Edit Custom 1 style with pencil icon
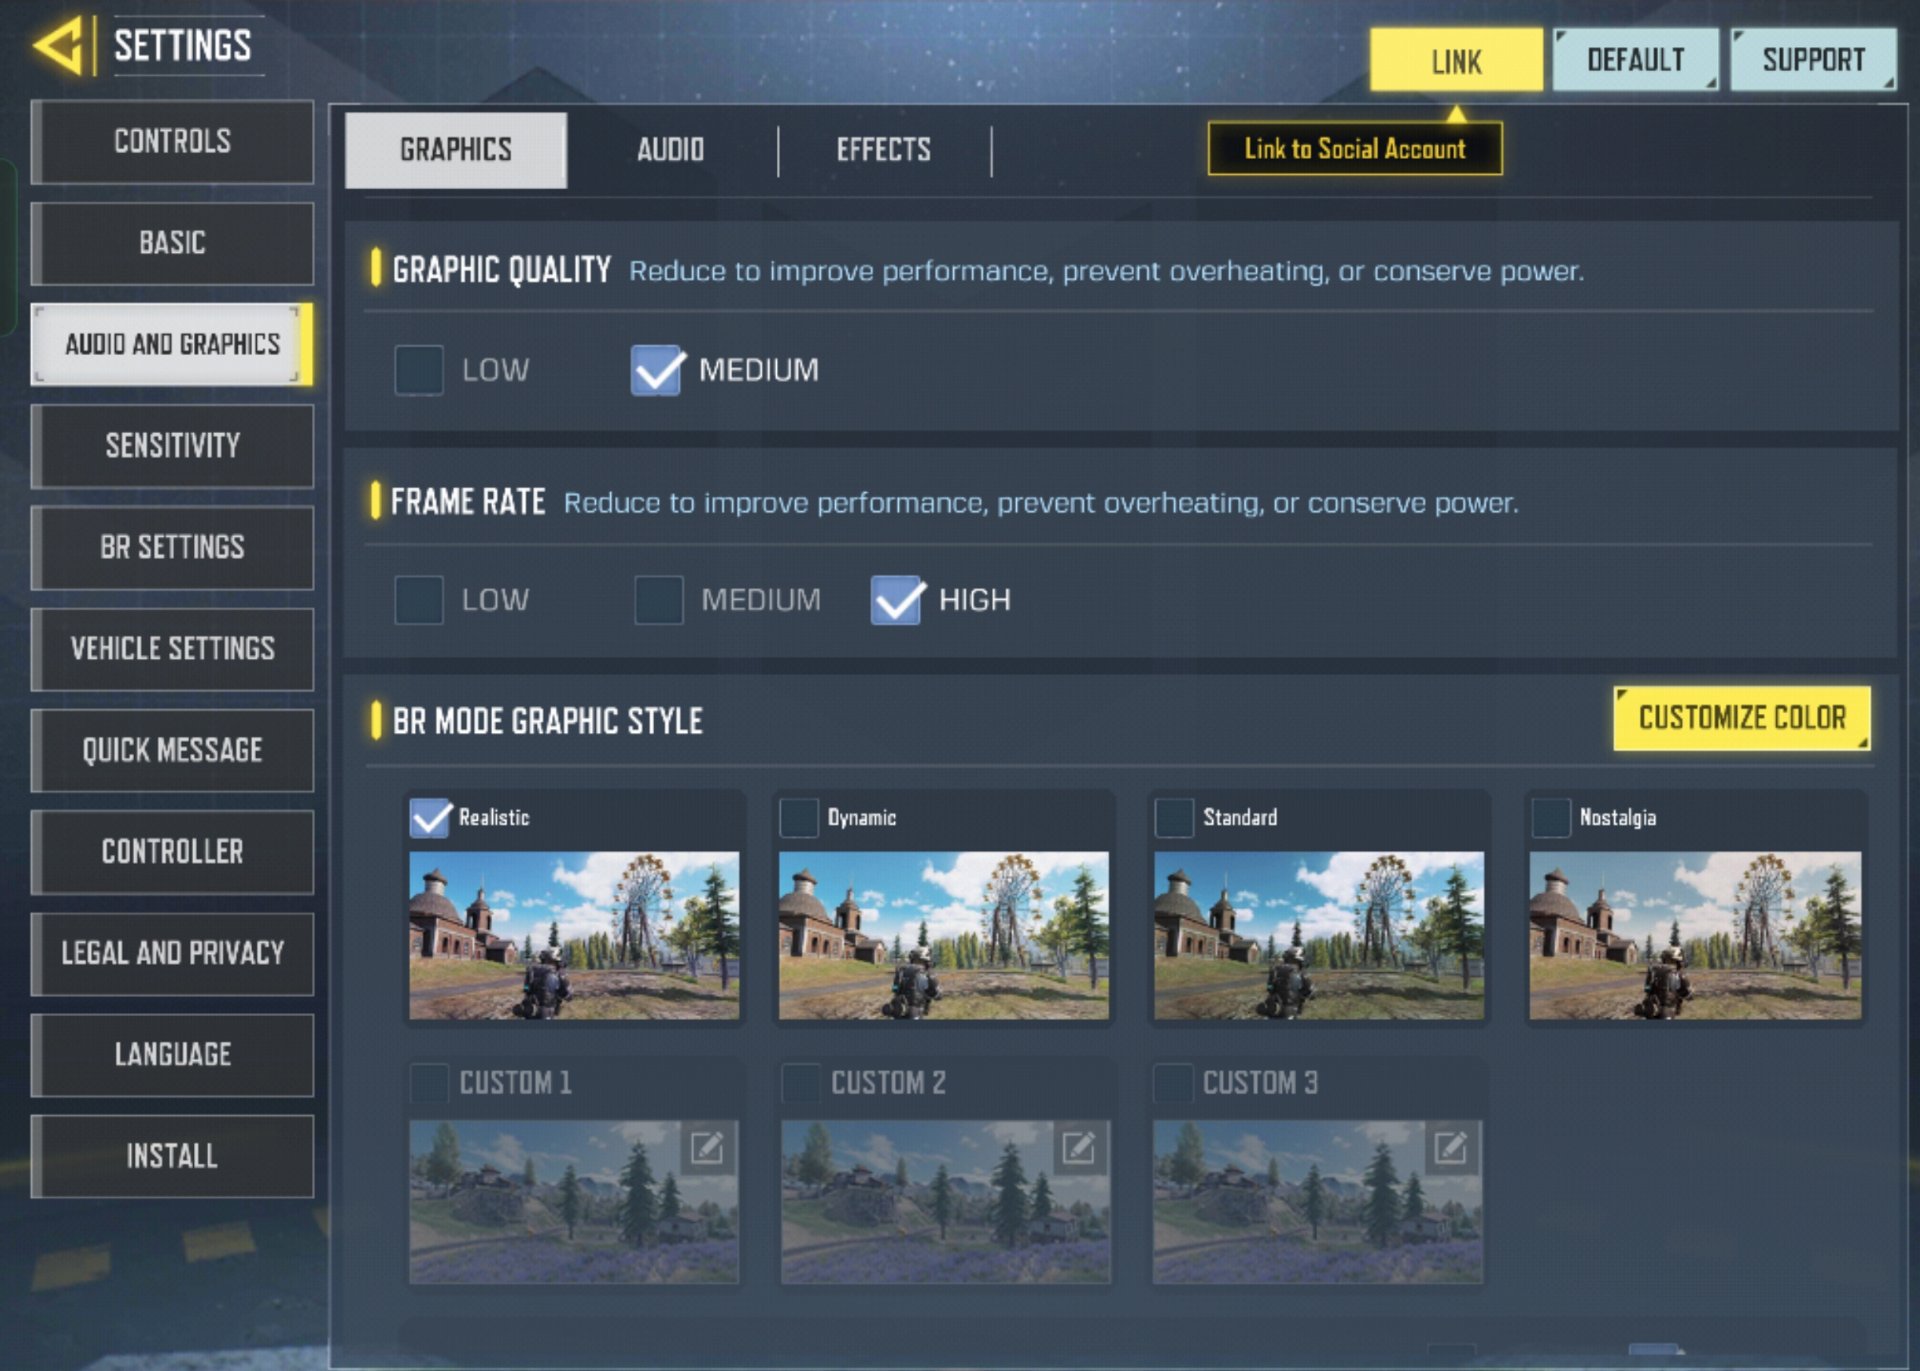Image resolution: width=1920 pixels, height=1371 pixels. click(x=707, y=1146)
